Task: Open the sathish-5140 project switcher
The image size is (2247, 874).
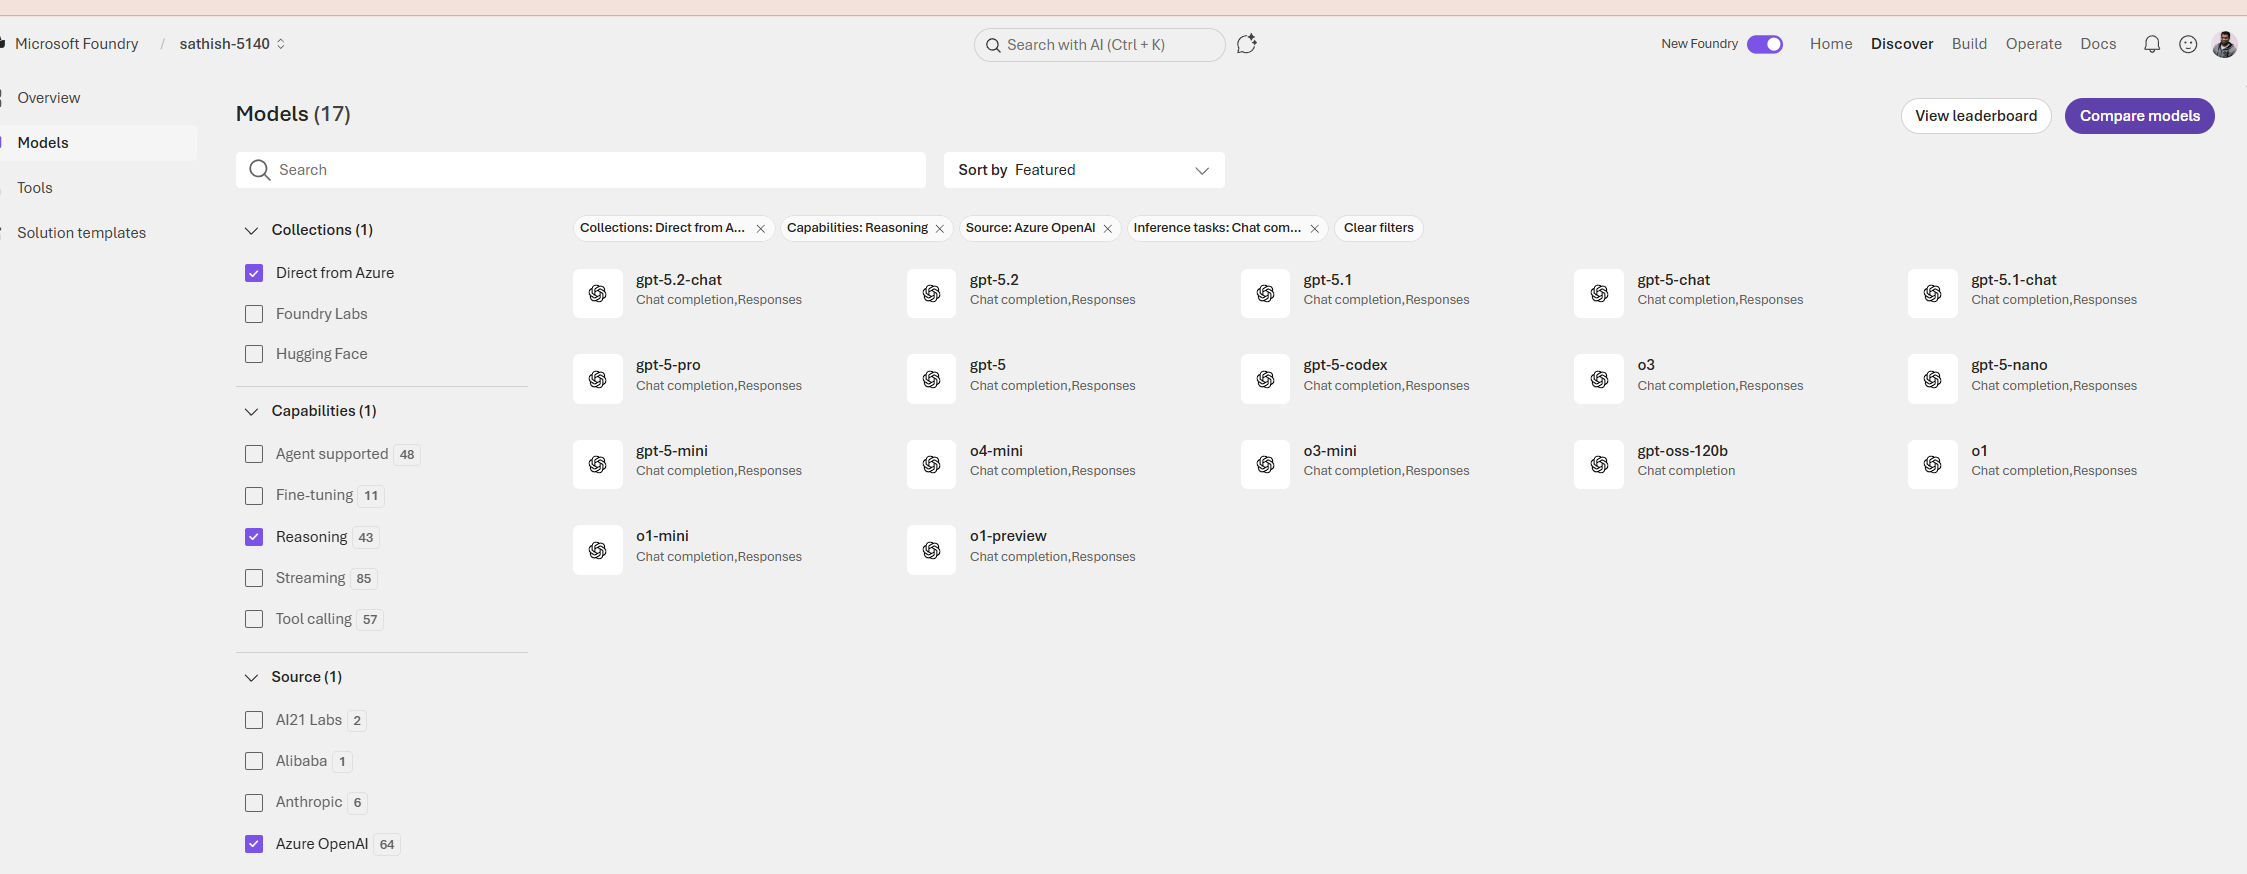Action: [x=232, y=44]
